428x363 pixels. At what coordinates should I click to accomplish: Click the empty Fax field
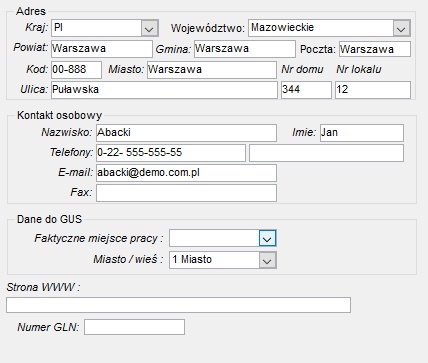click(186, 193)
